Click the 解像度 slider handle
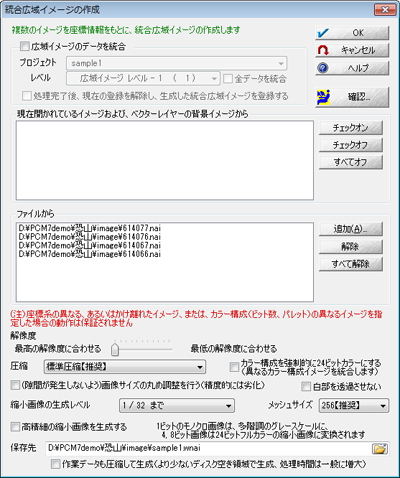400x478 pixels. pyautogui.click(x=115, y=349)
